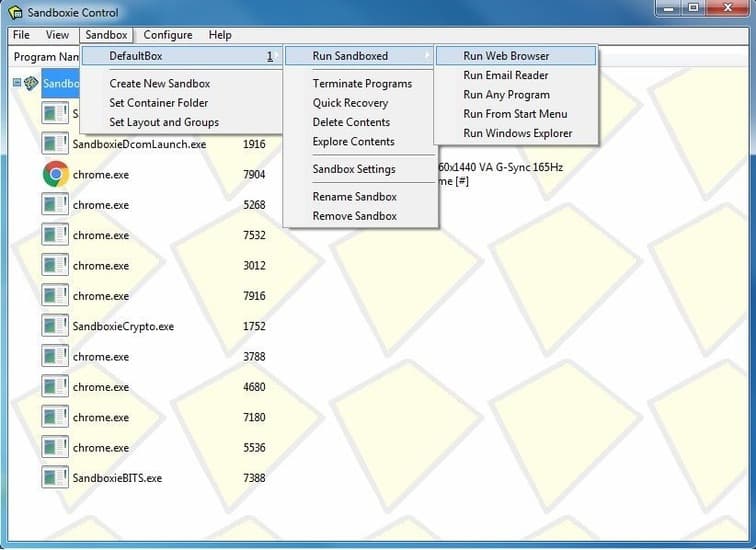Viewport: 756px width, 550px height.
Task: Click icon of chrome.exe with PID 5536
Action: pos(55,448)
